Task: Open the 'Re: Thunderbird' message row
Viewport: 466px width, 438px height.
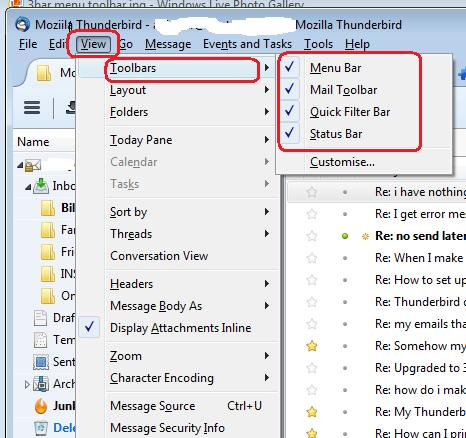Action: pos(377,302)
